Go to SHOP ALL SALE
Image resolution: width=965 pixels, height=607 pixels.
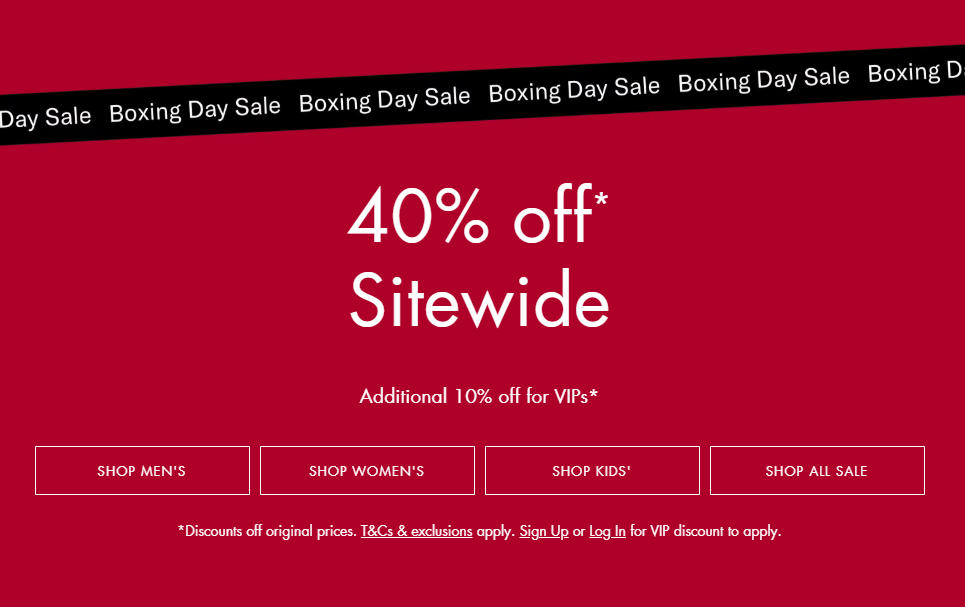pos(817,471)
